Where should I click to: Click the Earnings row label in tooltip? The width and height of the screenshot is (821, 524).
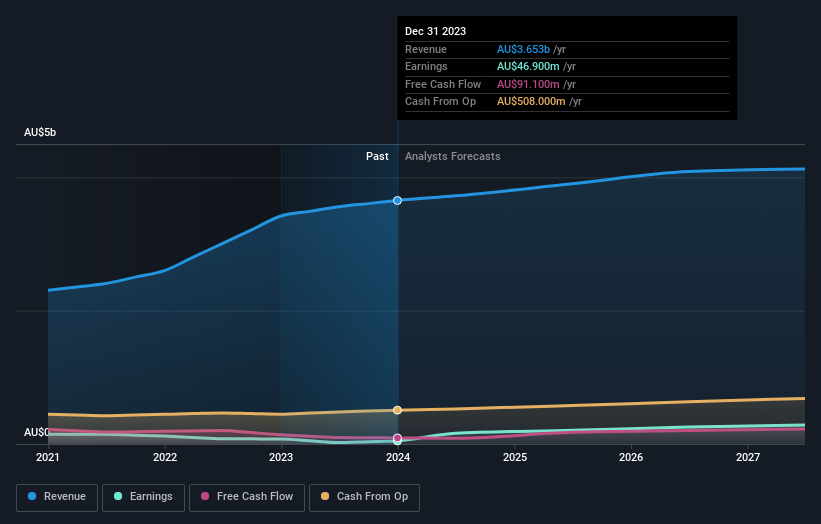(426, 66)
